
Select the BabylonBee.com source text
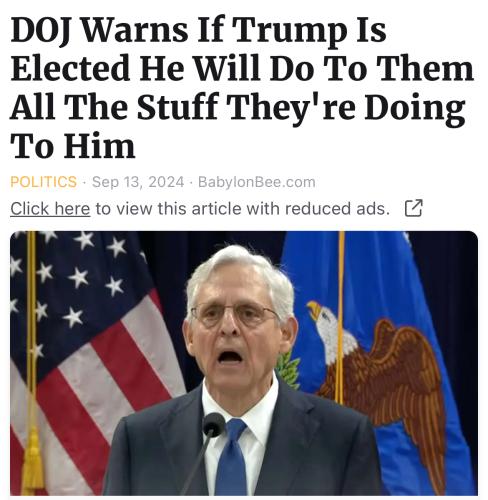[257, 182]
